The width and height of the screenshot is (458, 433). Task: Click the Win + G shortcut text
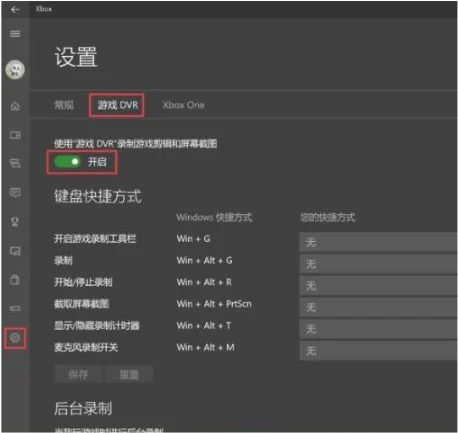[193, 239]
